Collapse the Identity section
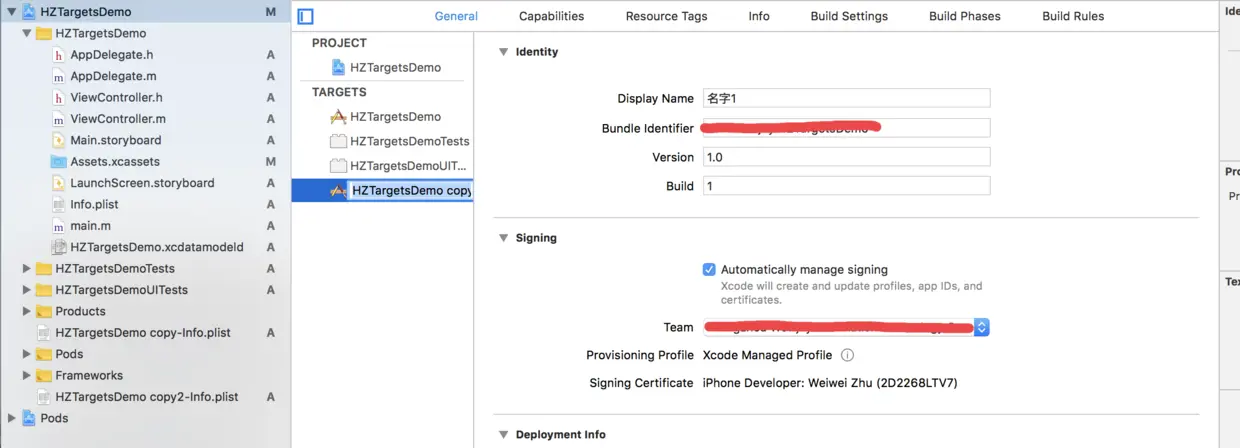Screen dimensions: 1240x448 tap(503, 52)
